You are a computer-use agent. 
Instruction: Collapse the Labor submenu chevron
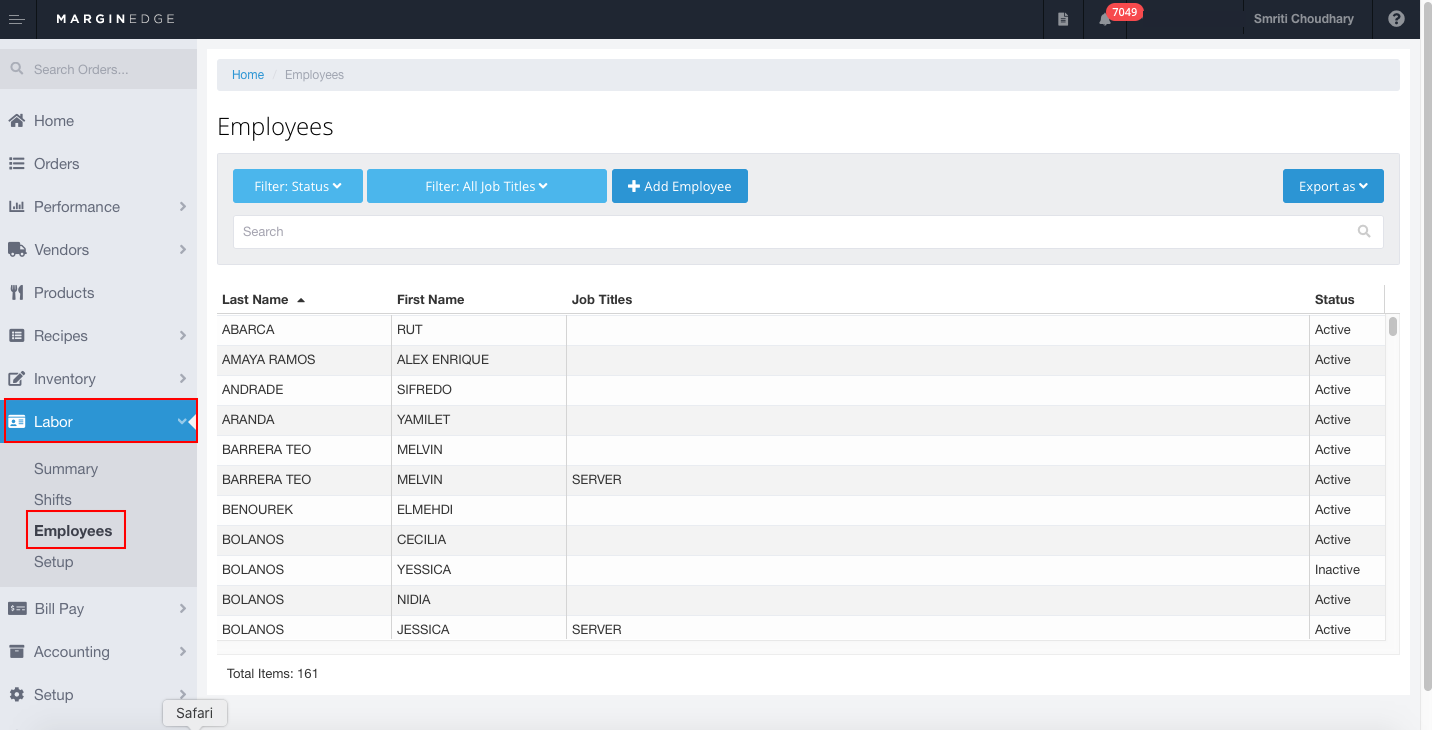tap(182, 421)
